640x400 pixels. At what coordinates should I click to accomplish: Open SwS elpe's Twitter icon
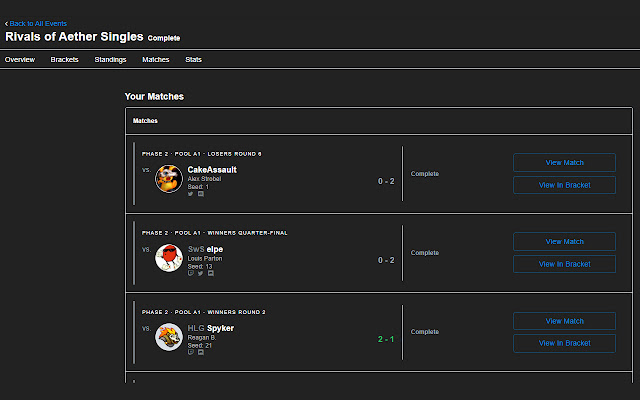click(198, 273)
